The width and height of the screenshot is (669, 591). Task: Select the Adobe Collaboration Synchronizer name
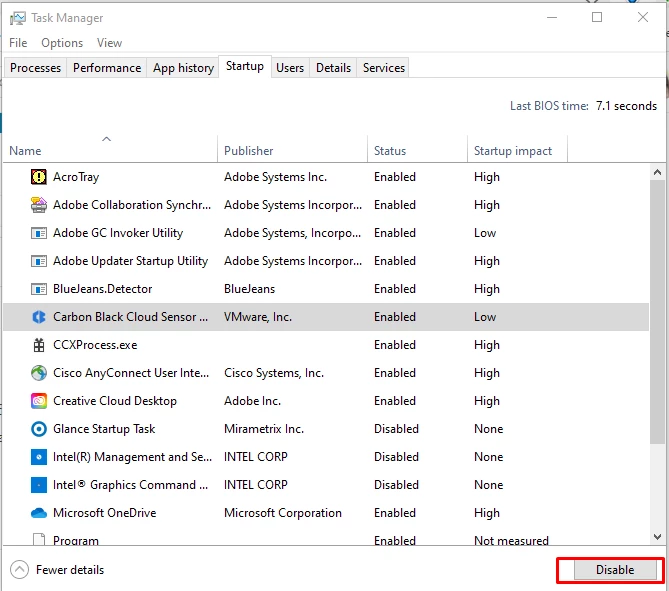(x=132, y=205)
